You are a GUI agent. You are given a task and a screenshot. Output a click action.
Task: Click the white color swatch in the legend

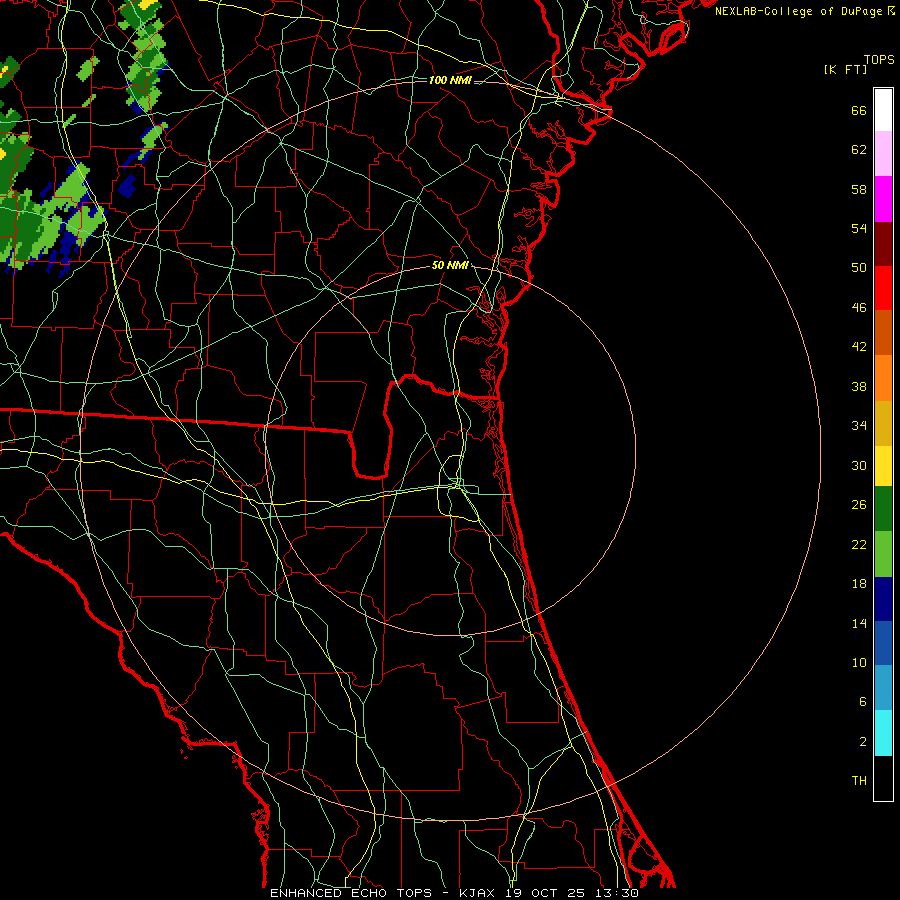coord(883,110)
